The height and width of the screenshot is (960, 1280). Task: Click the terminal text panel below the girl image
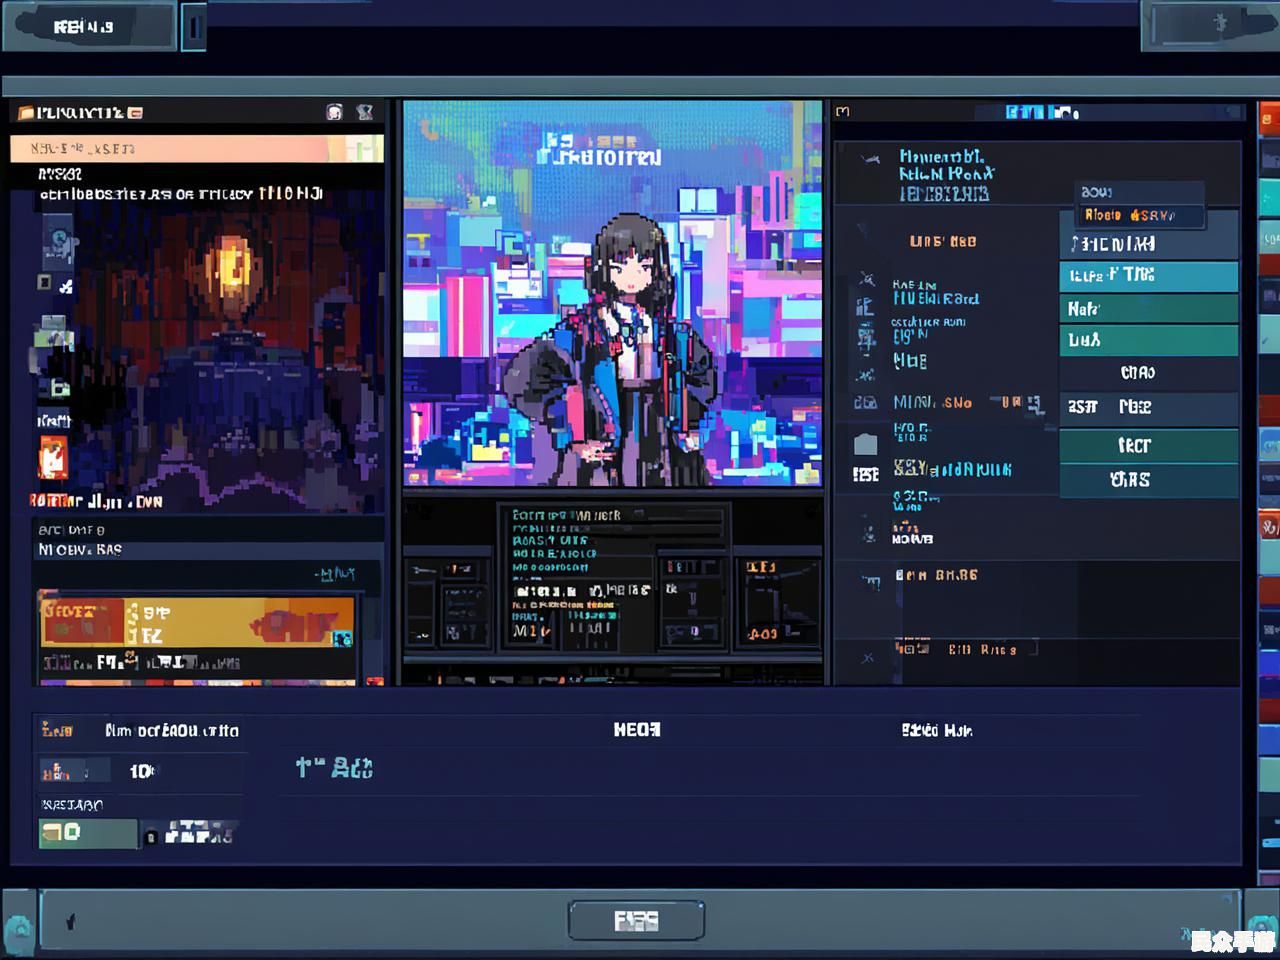click(614, 577)
